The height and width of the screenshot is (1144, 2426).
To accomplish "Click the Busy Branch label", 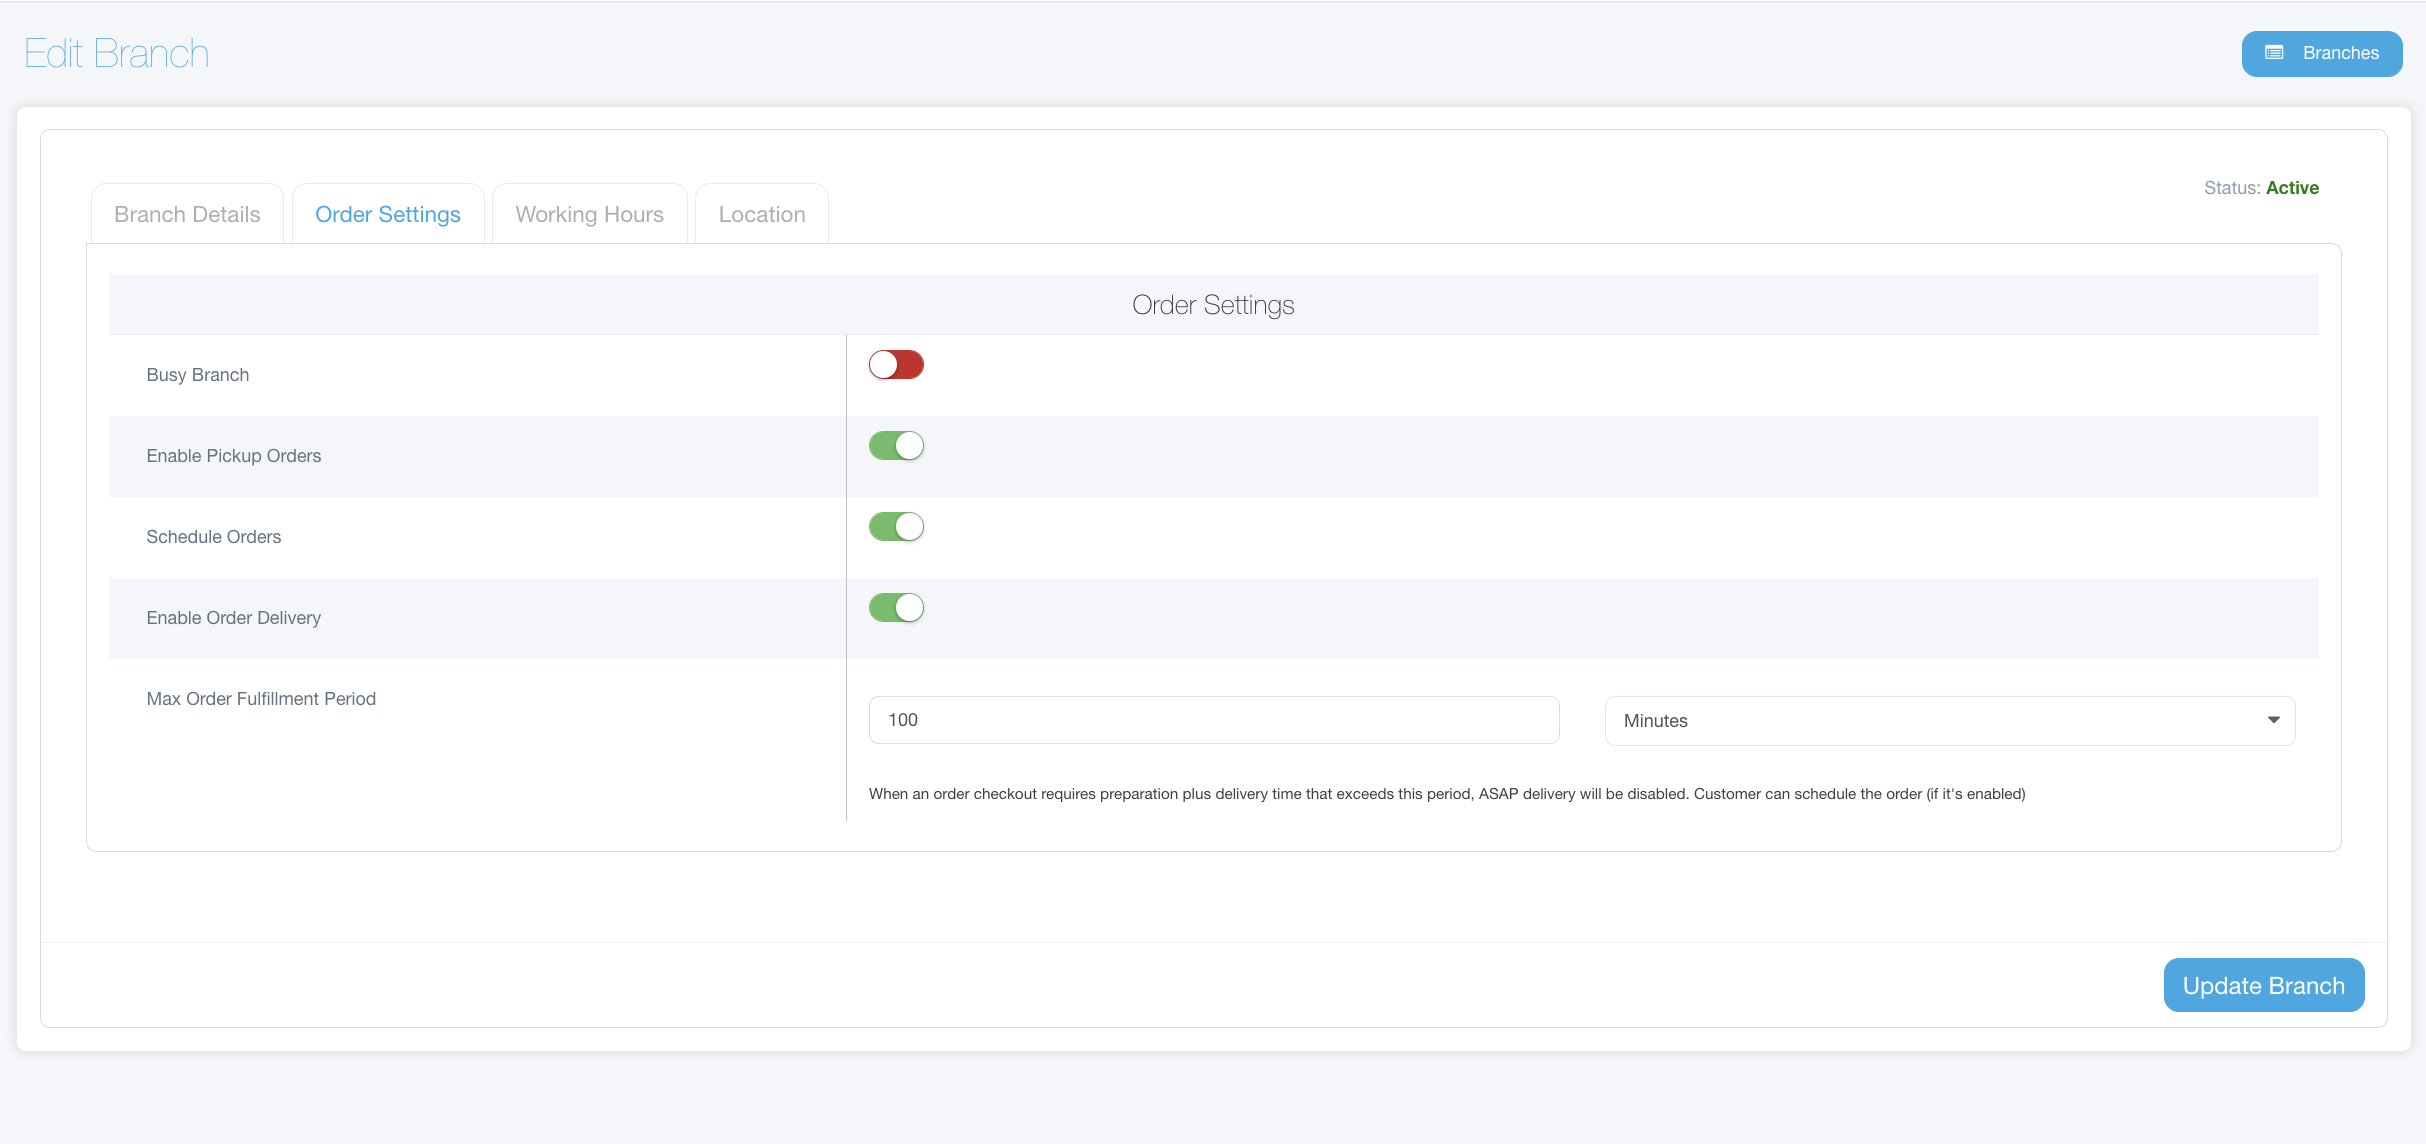I will tap(198, 375).
